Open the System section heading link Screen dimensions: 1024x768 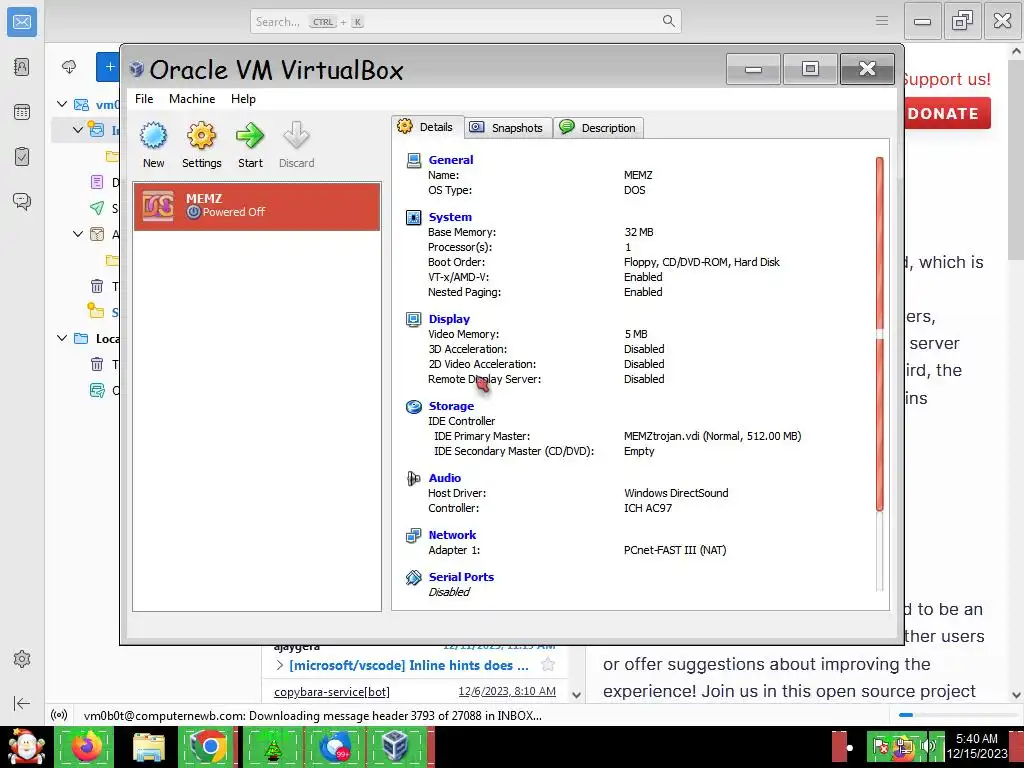450,217
